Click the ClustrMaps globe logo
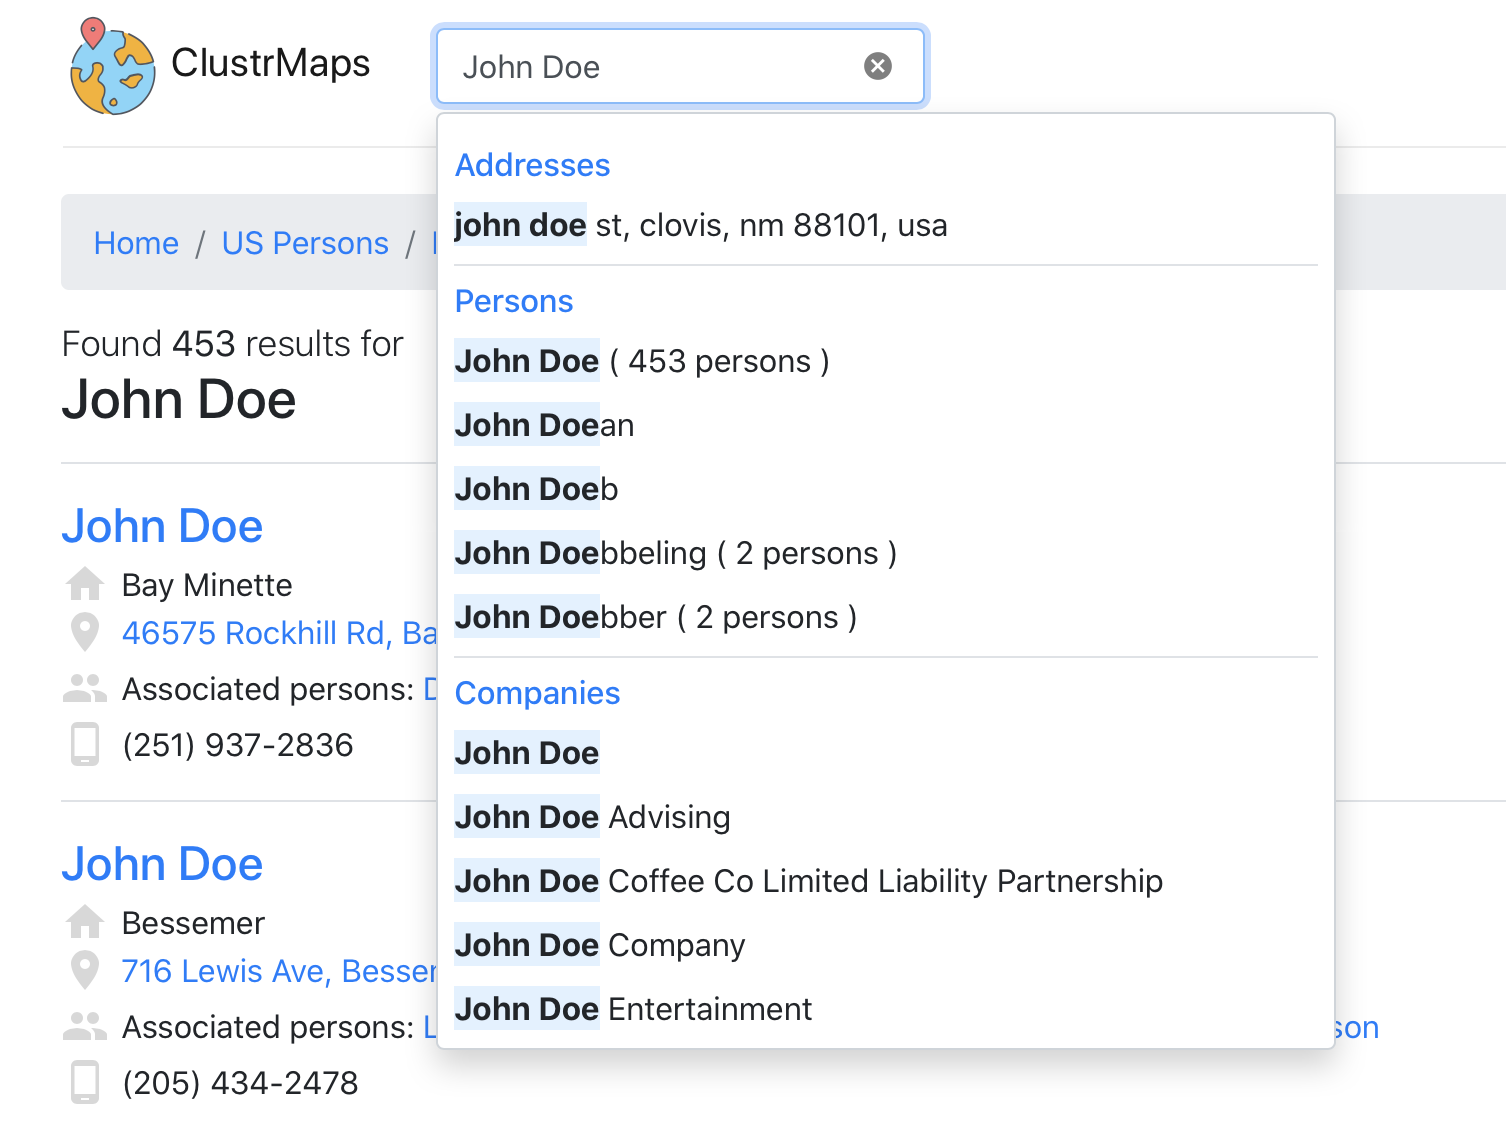The image size is (1506, 1124). point(112,68)
